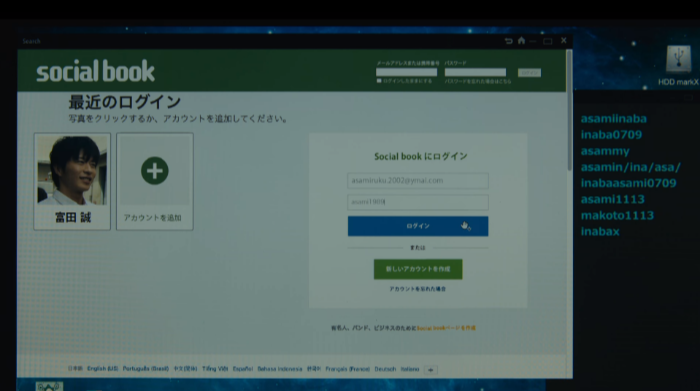The width and height of the screenshot is (700, 391).
Task: Focus header email or phone number field
Action: click(406, 72)
